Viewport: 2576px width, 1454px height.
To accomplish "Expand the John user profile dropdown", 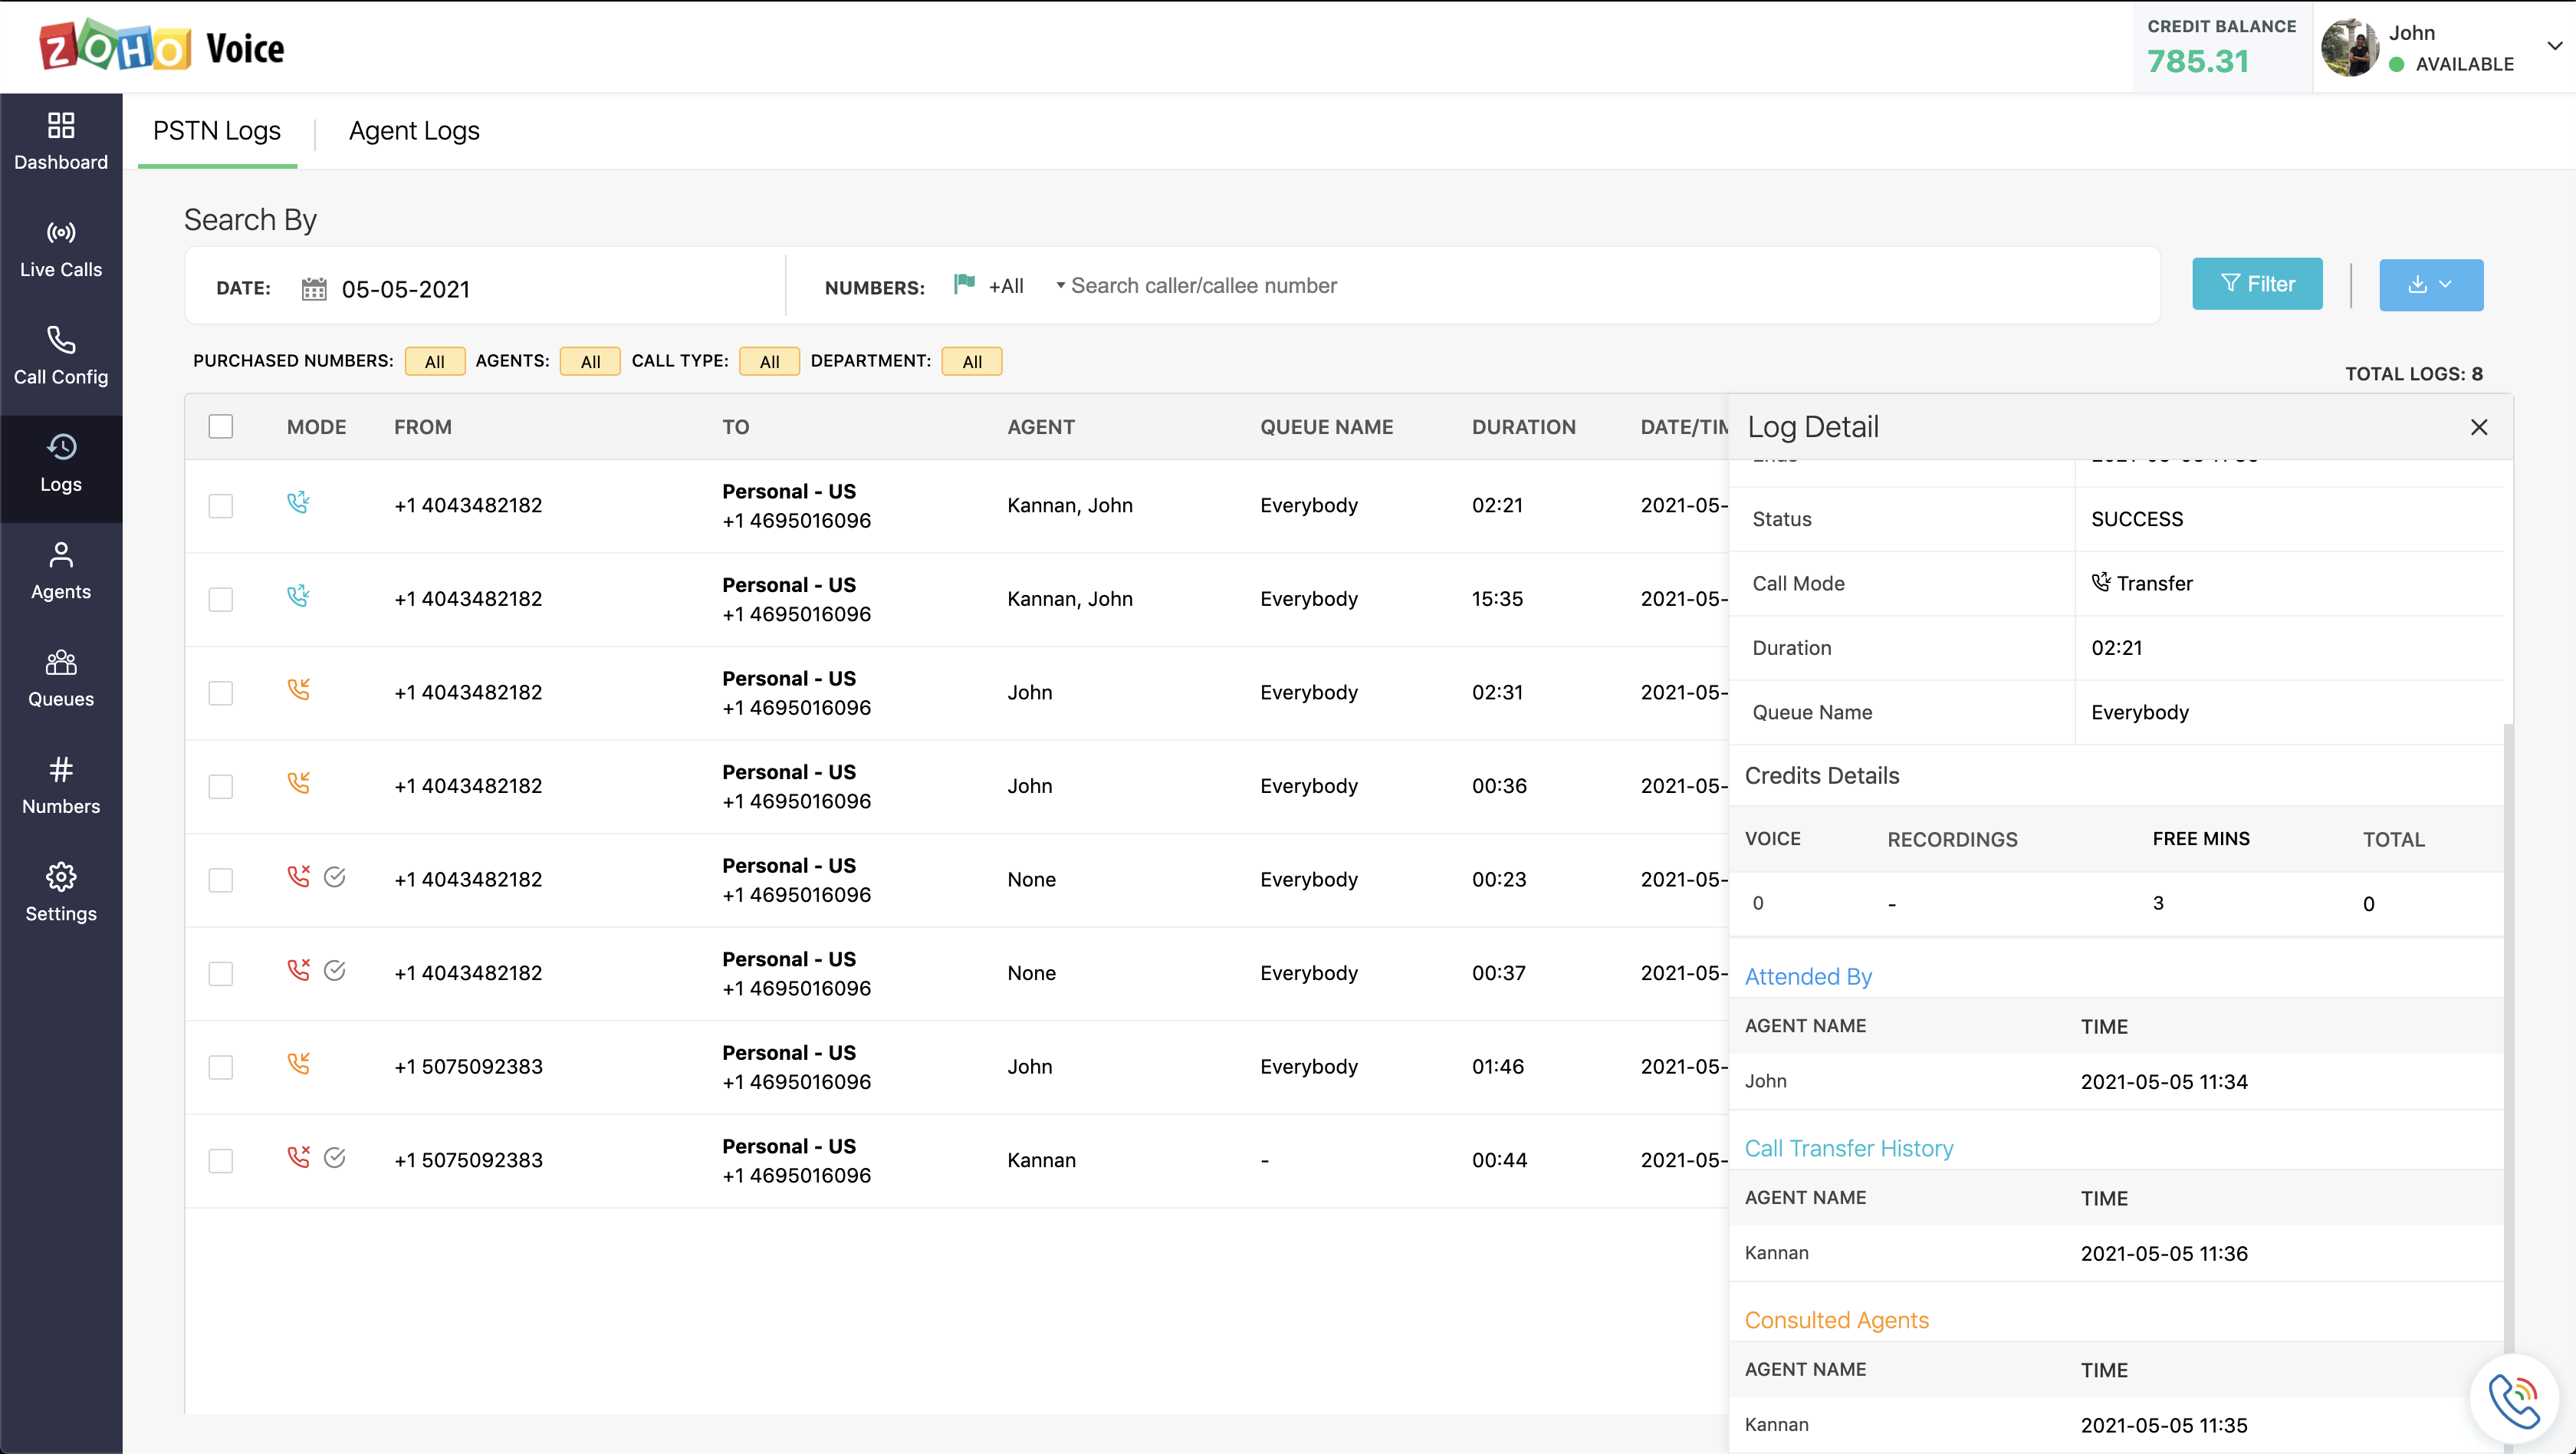I will 2554,46.
